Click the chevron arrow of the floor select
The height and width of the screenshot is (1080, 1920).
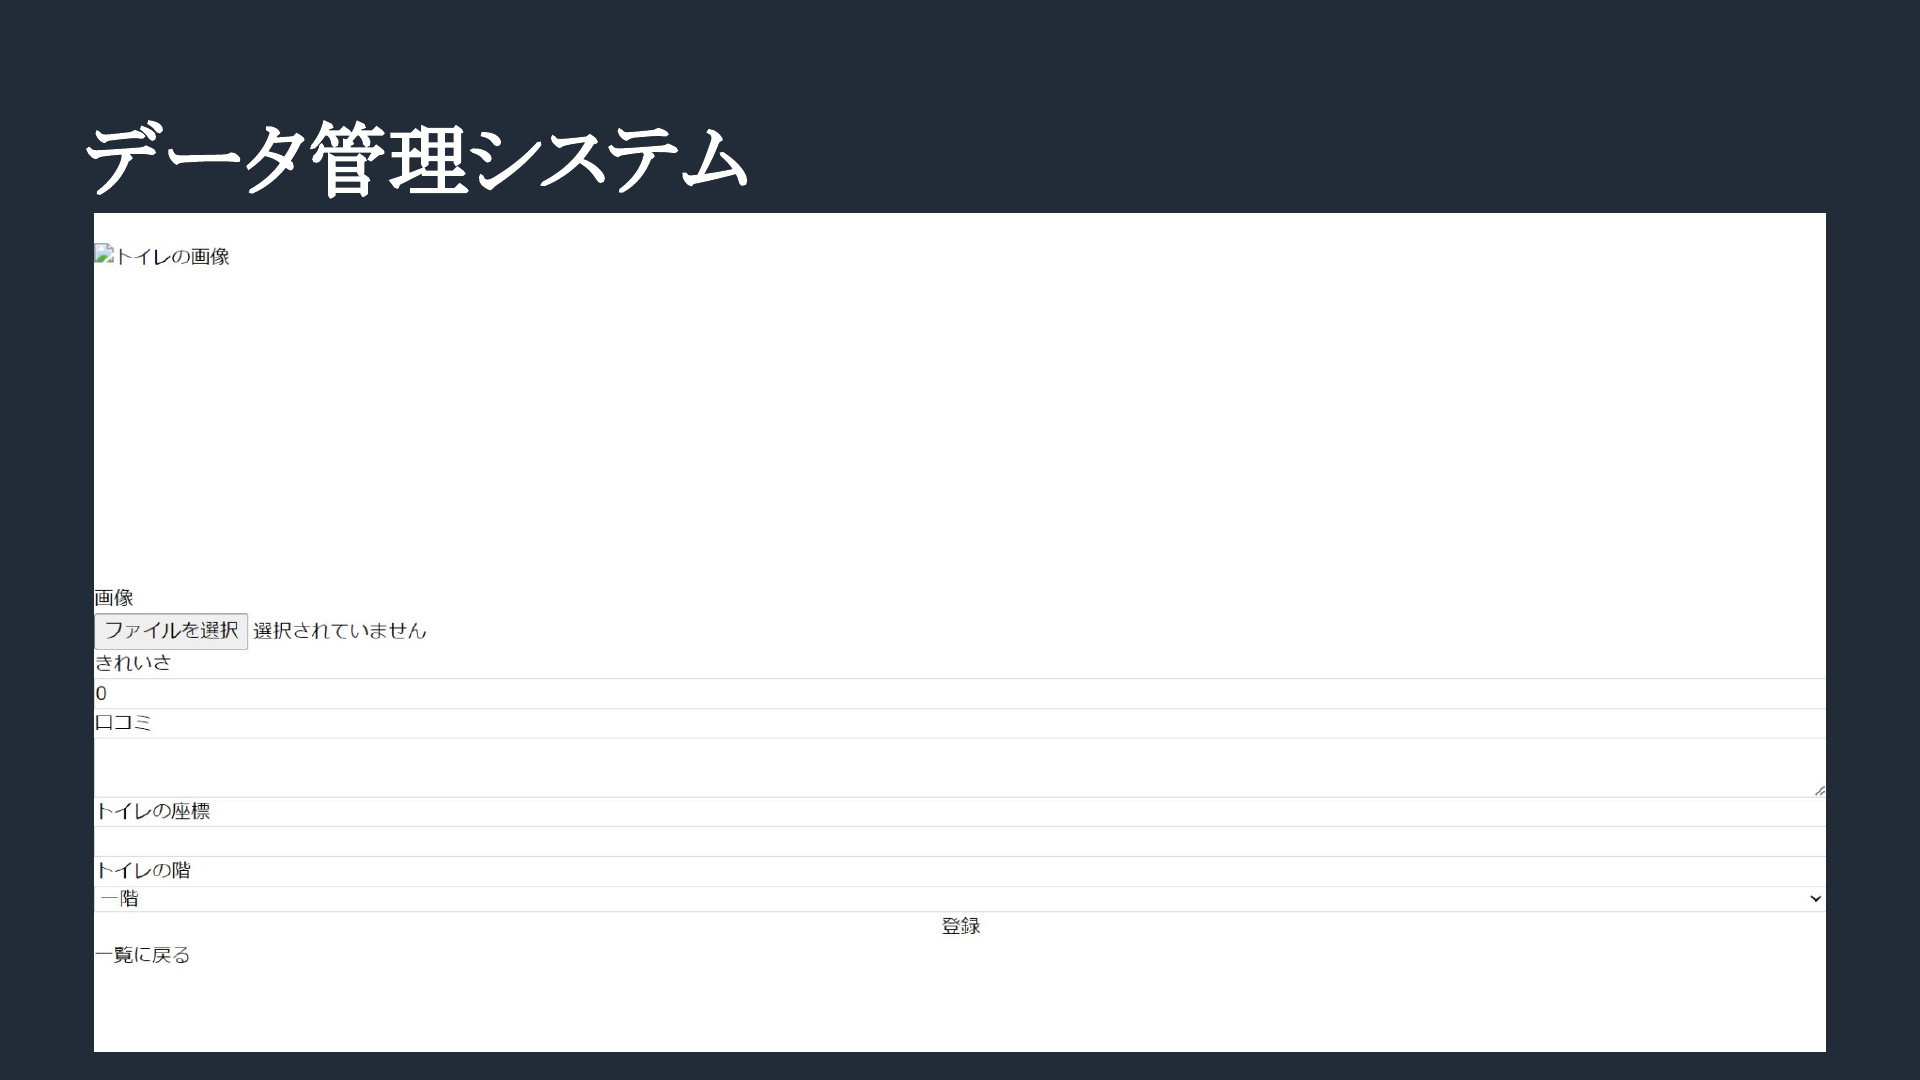coord(1815,899)
